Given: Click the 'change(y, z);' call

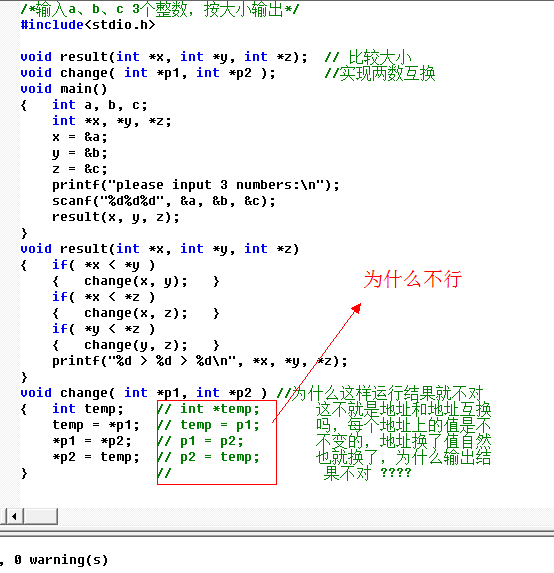Looking at the screenshot, I should (x=136, y=345).
